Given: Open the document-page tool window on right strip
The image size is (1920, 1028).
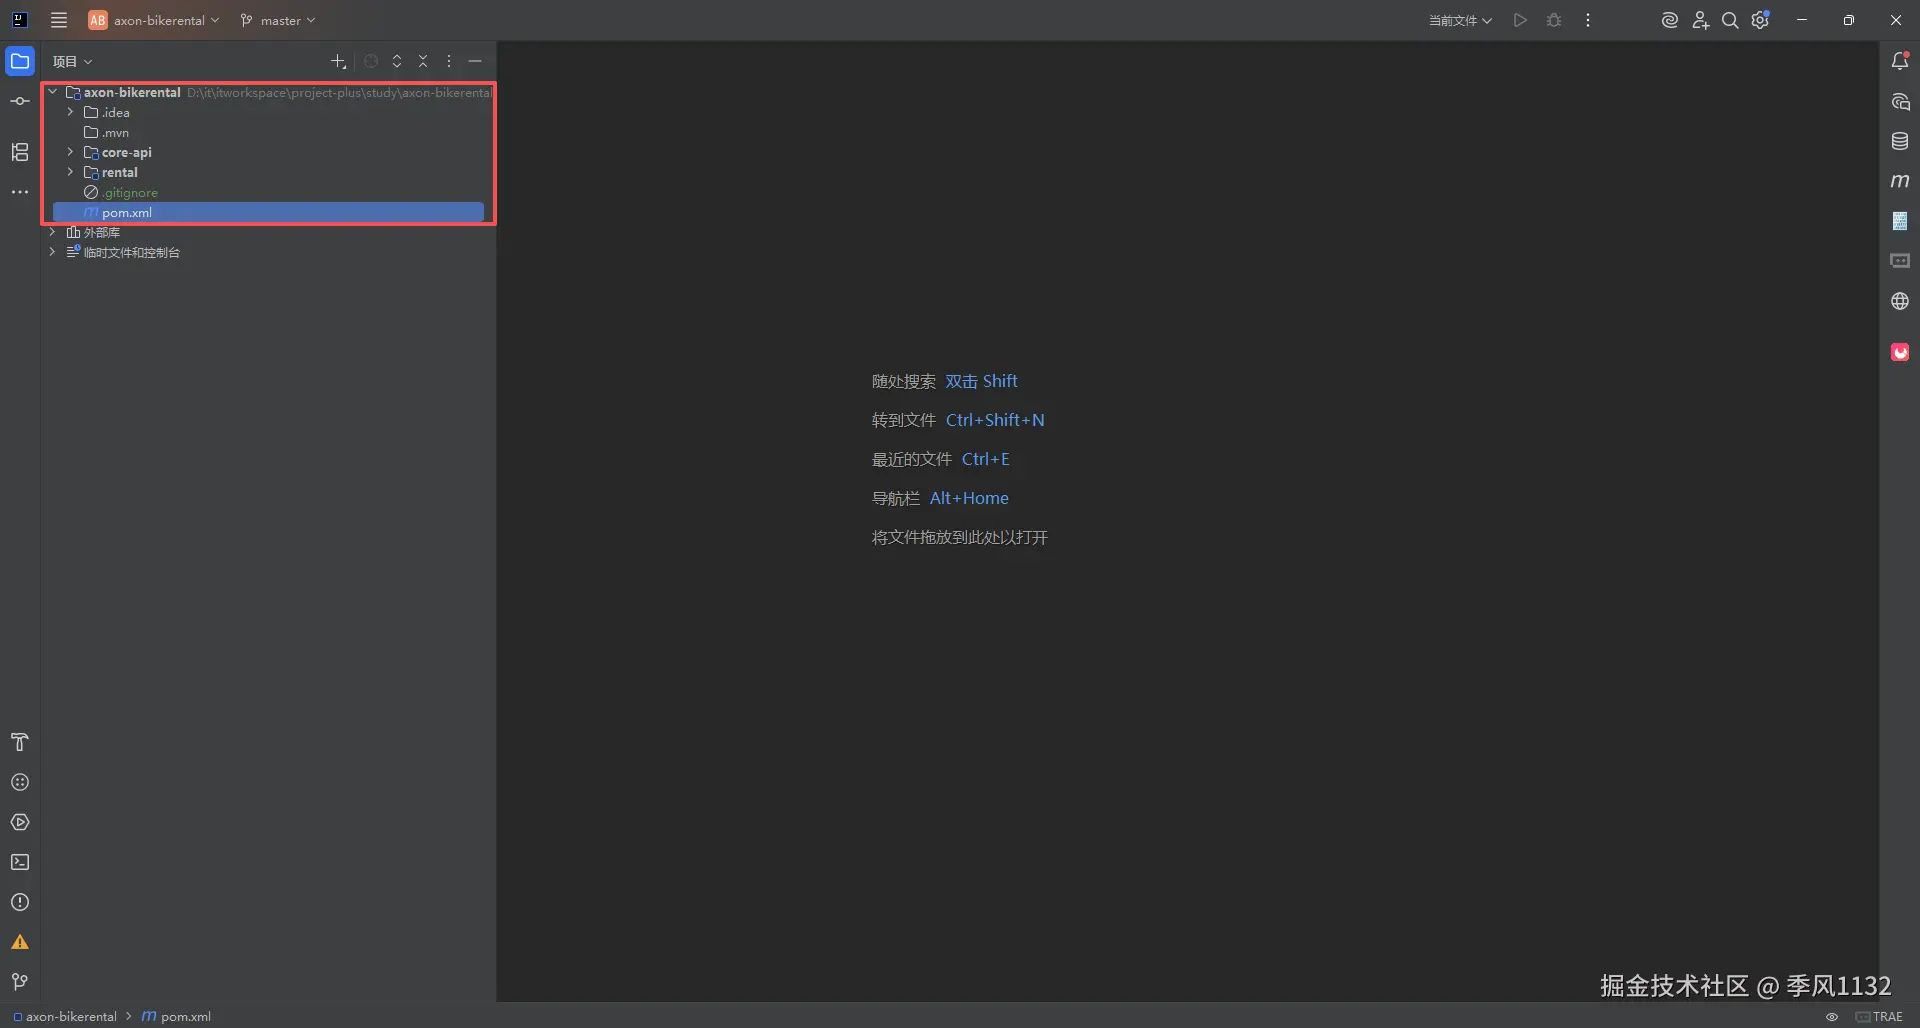Looking at the screenshot, I should click(x=1900, y=221).
